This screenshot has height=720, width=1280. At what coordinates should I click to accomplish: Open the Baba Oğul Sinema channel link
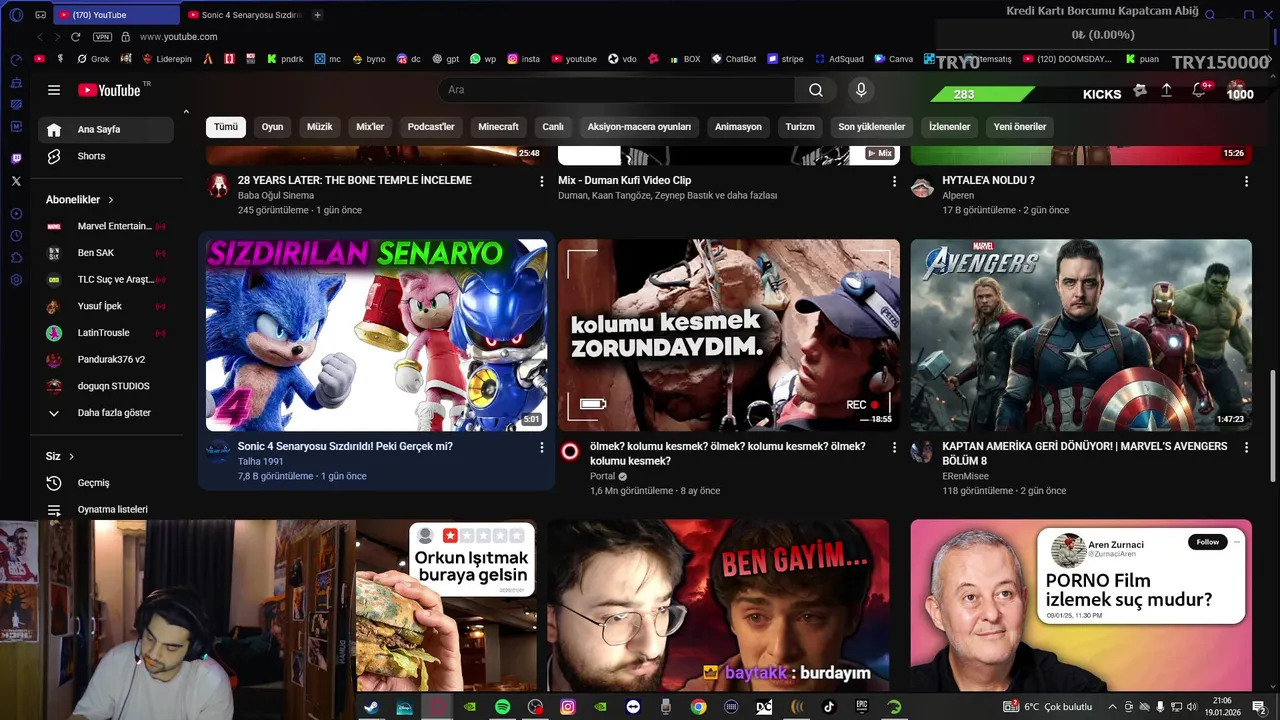pyautogui.click(x=276, y=196)
